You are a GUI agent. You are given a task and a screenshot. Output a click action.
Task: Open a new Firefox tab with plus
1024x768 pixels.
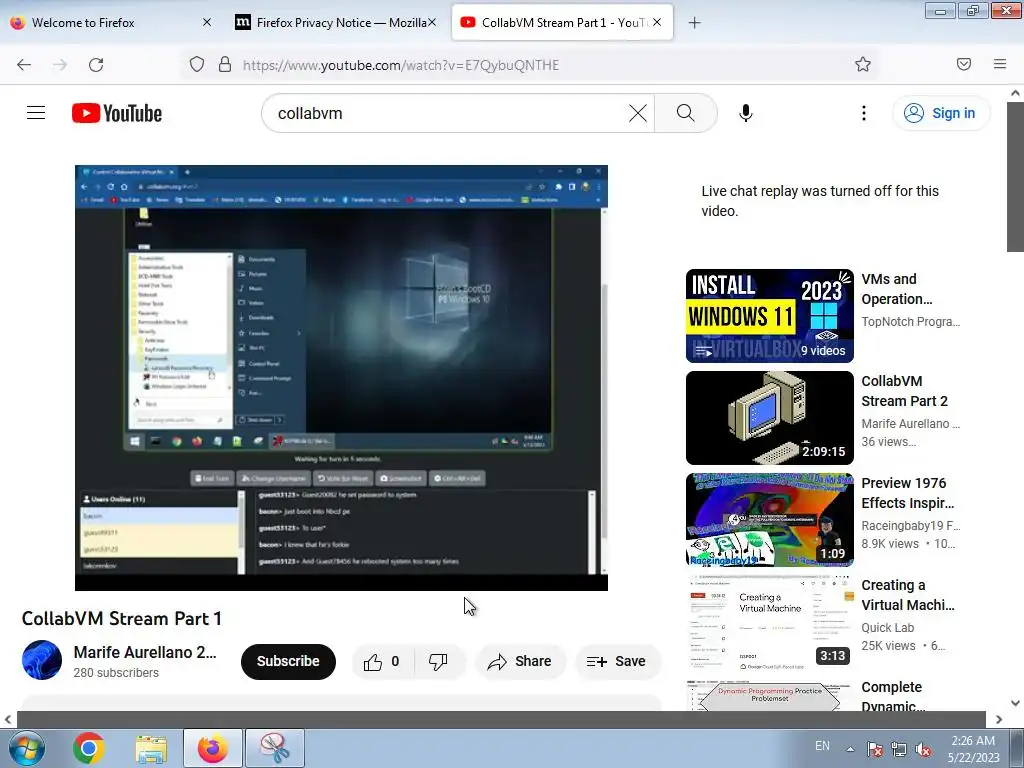coord(694,23)
